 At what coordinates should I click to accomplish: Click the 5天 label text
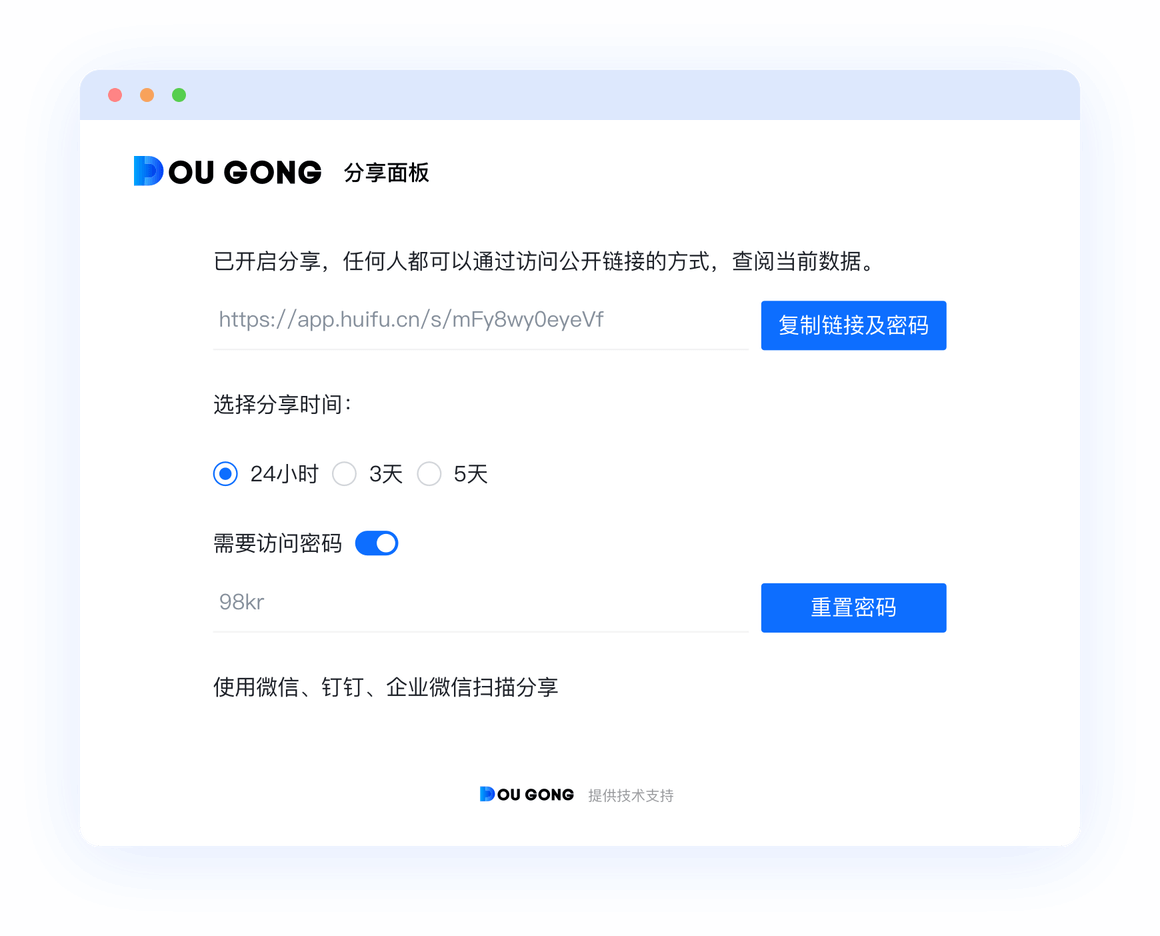[x=471, y=474]
